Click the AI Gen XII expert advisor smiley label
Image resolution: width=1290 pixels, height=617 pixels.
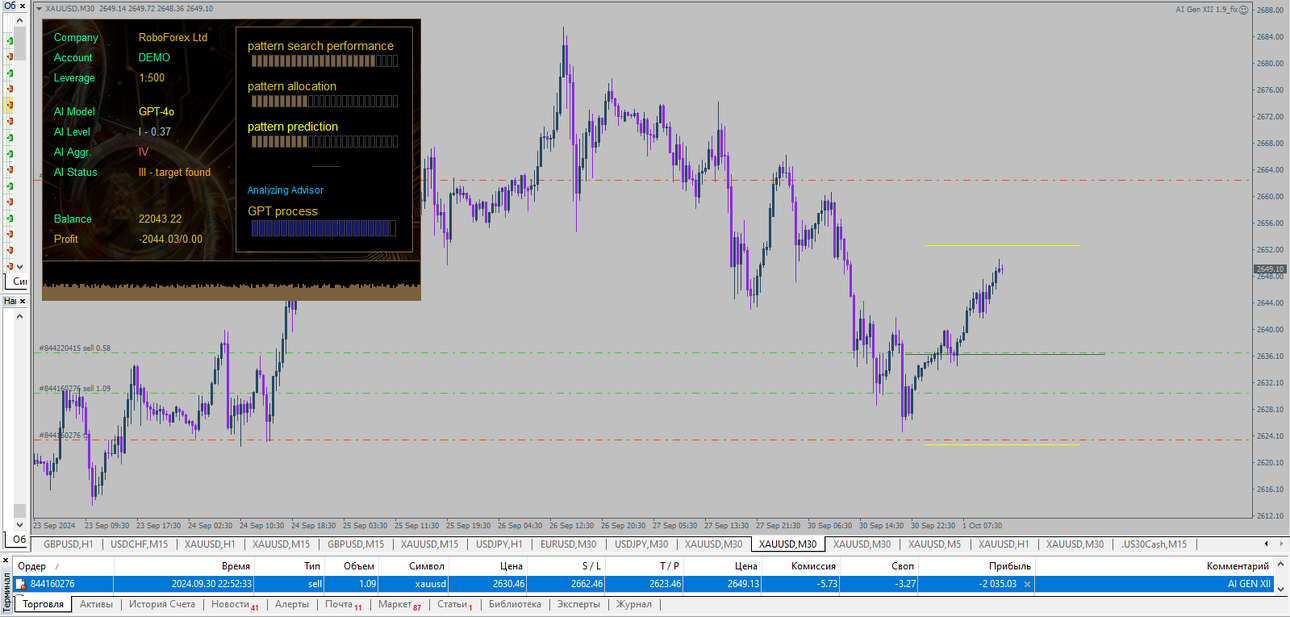(1213, 9)
